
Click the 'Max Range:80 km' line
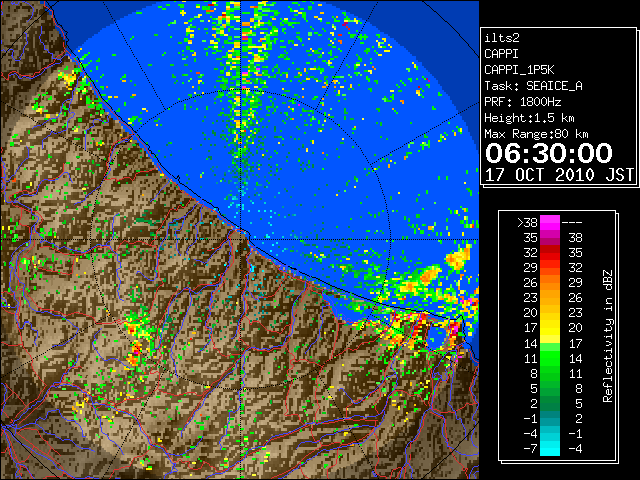(x=536, y=134)
